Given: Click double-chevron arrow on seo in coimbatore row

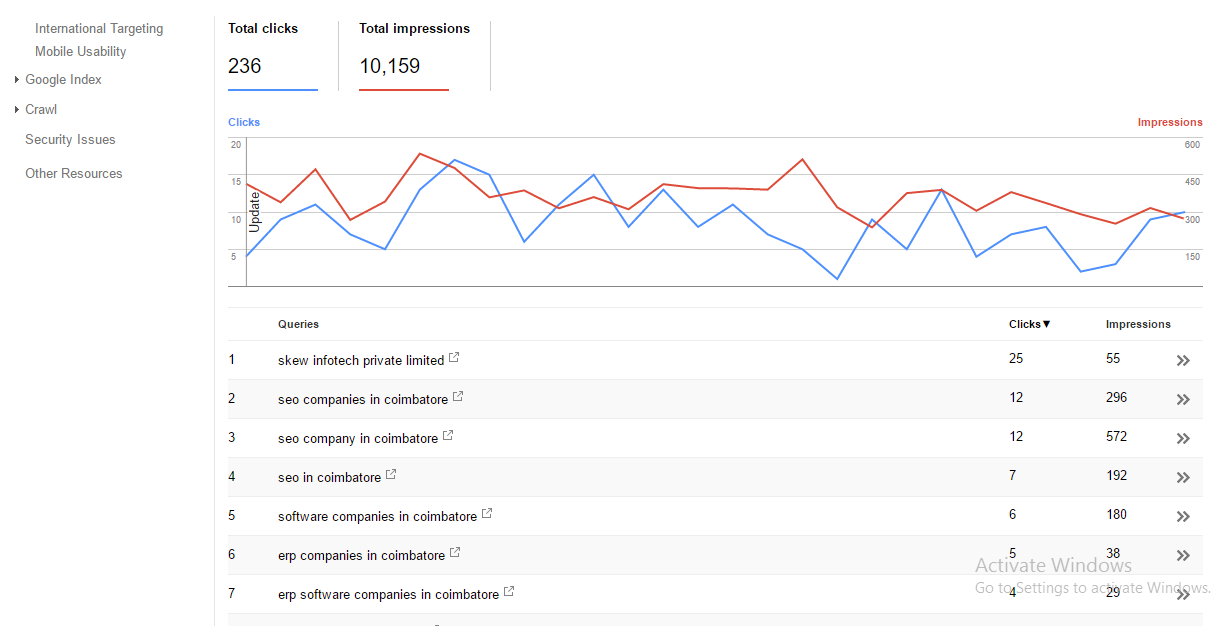Looking at the screenshot, I should (x=1183, y=478).
